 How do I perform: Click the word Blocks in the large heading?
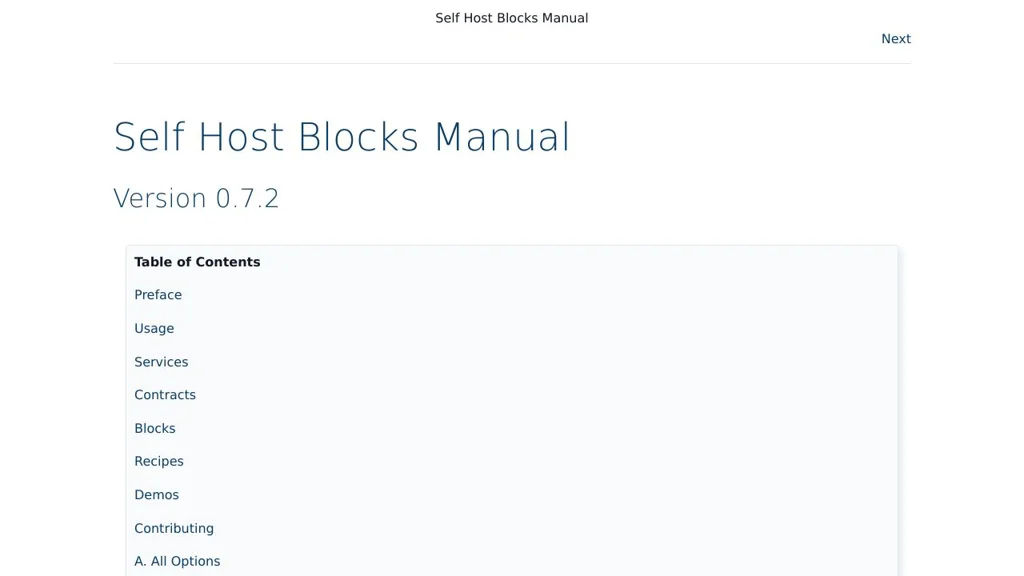point(358,137)
